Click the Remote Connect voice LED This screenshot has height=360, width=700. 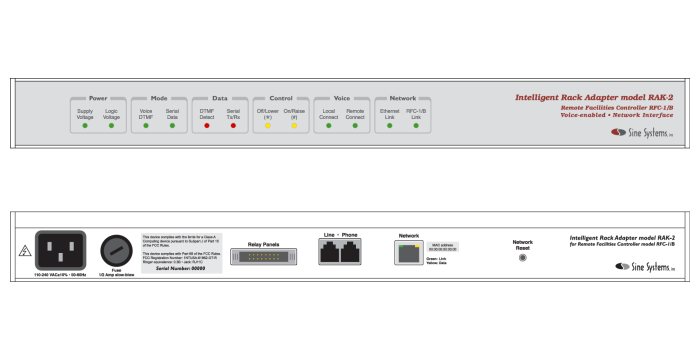355,126
